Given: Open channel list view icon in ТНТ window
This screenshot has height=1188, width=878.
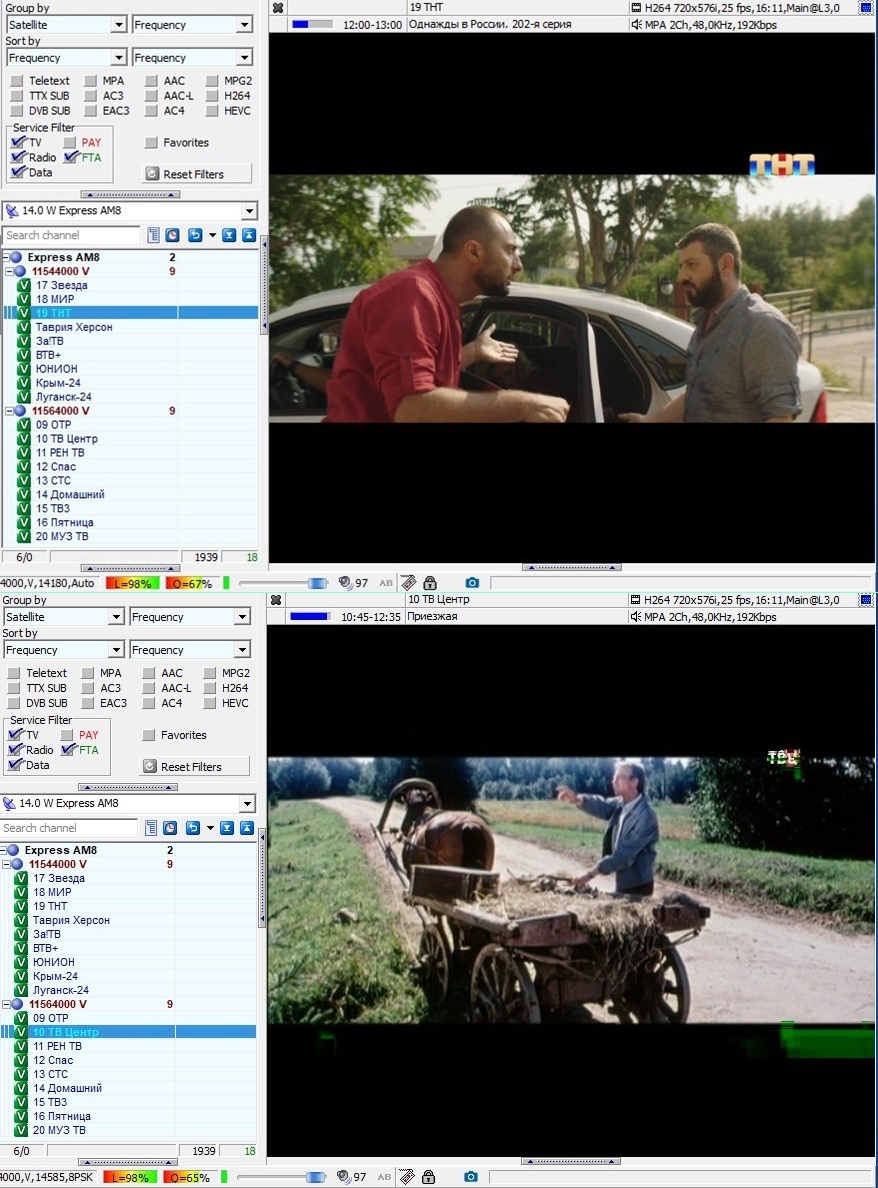Looking at the screenshot, I should click(153, 235).
